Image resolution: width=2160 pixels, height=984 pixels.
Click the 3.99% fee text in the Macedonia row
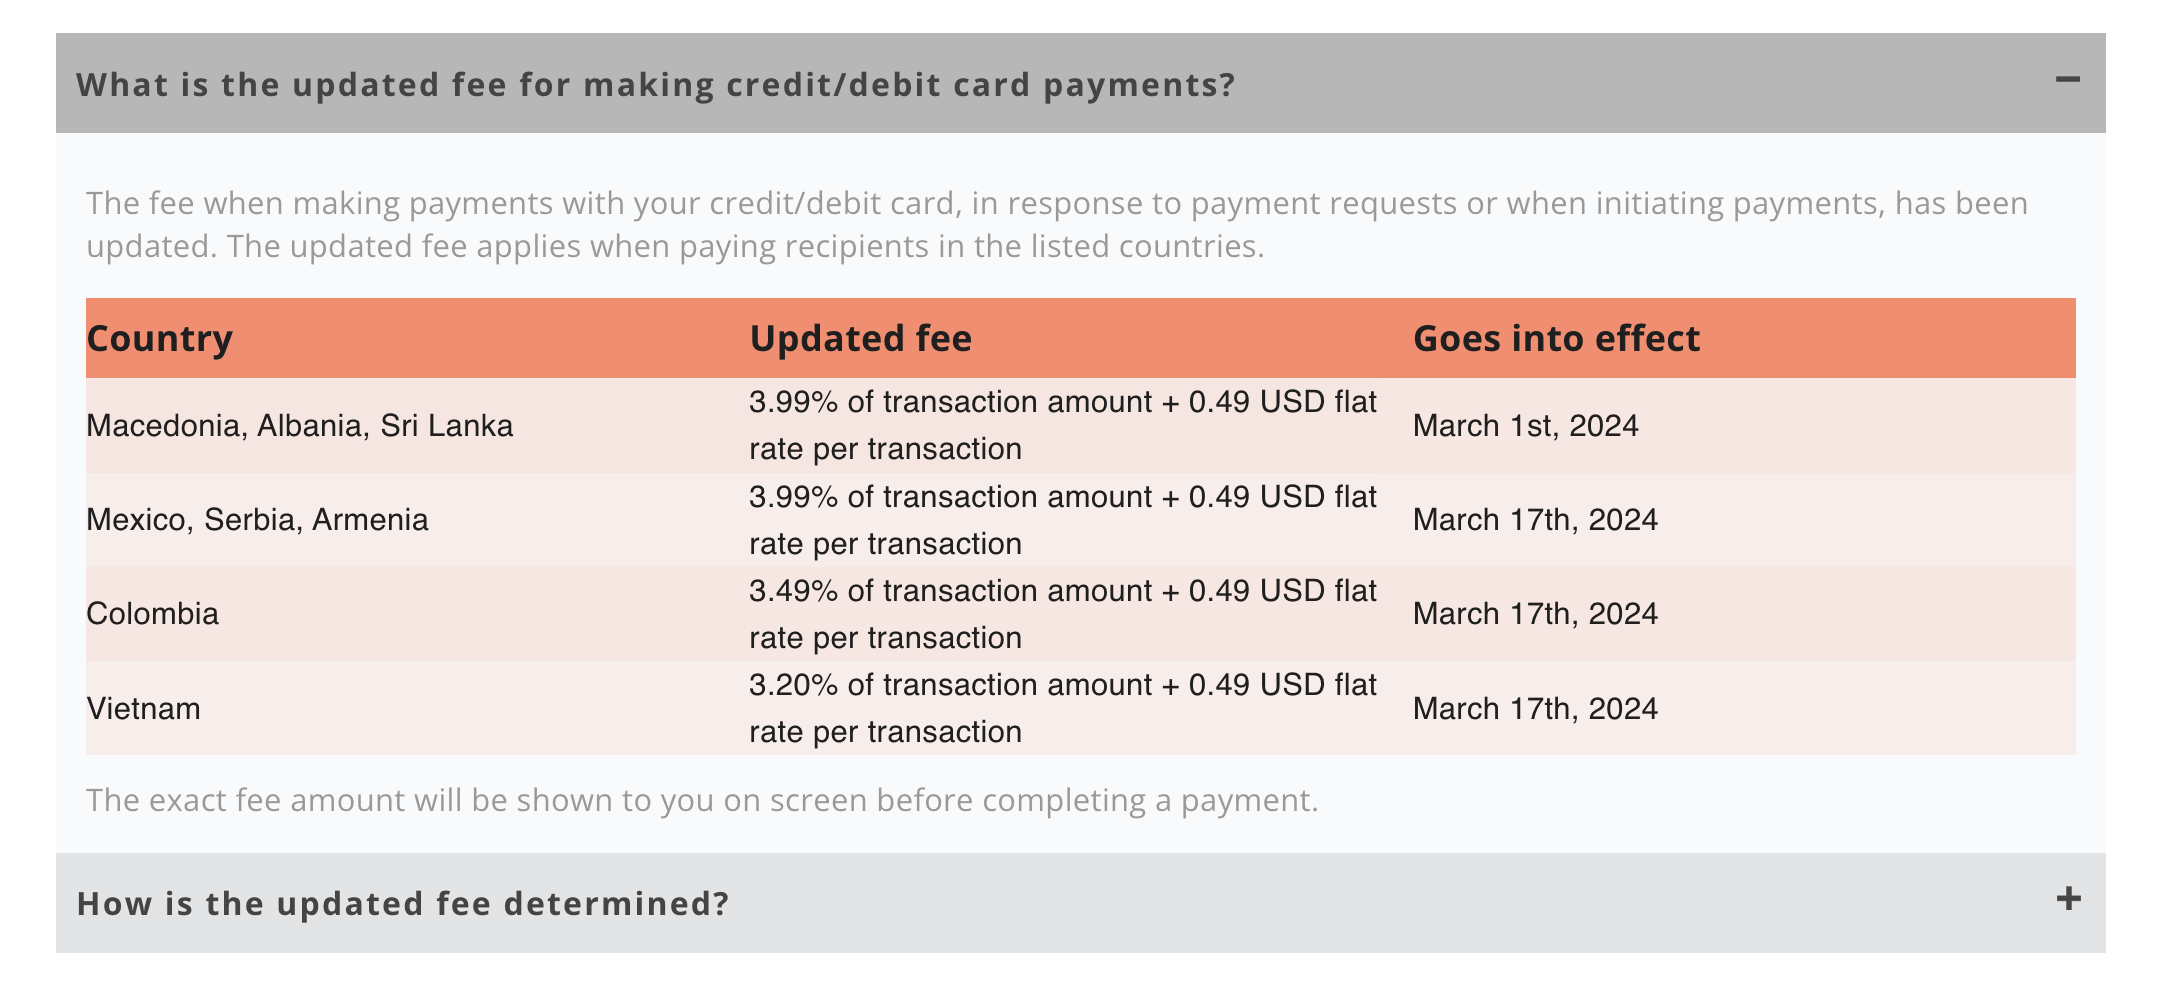point(1063,425)
